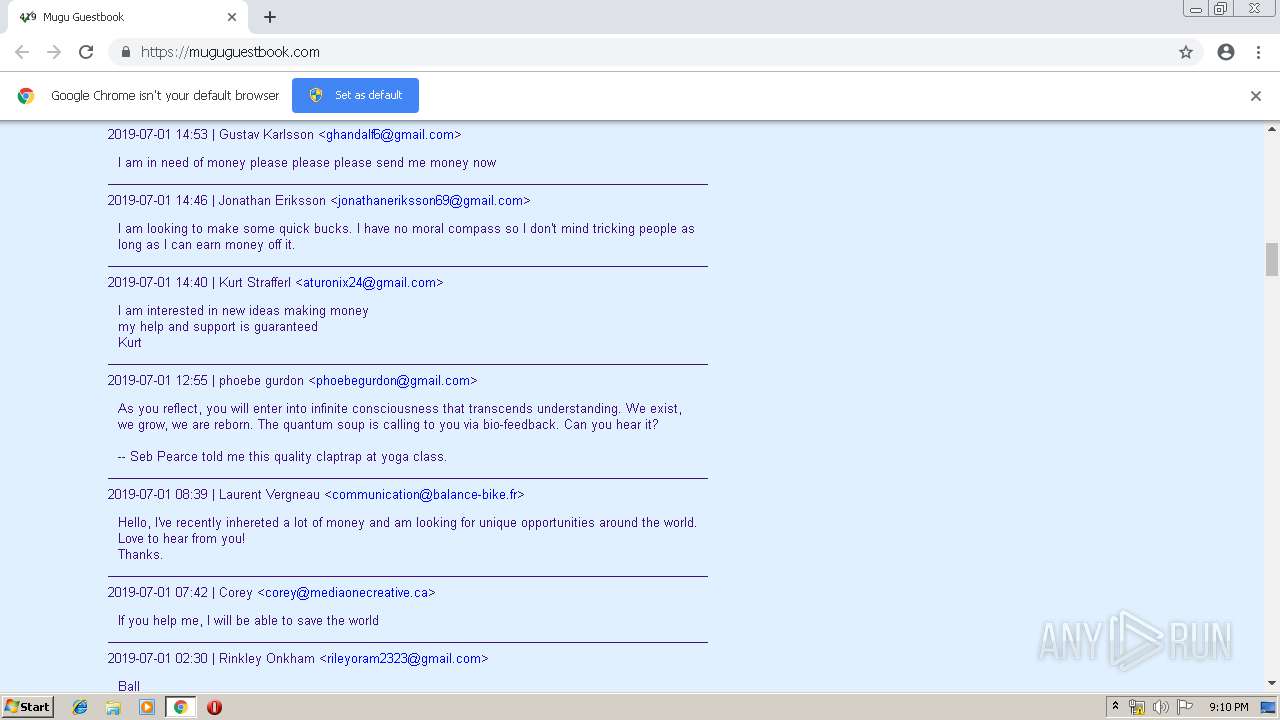Screen dimensions: 1280x720
Task: Email corey@mediaonecreative.ca link
Action: point(346,592)
